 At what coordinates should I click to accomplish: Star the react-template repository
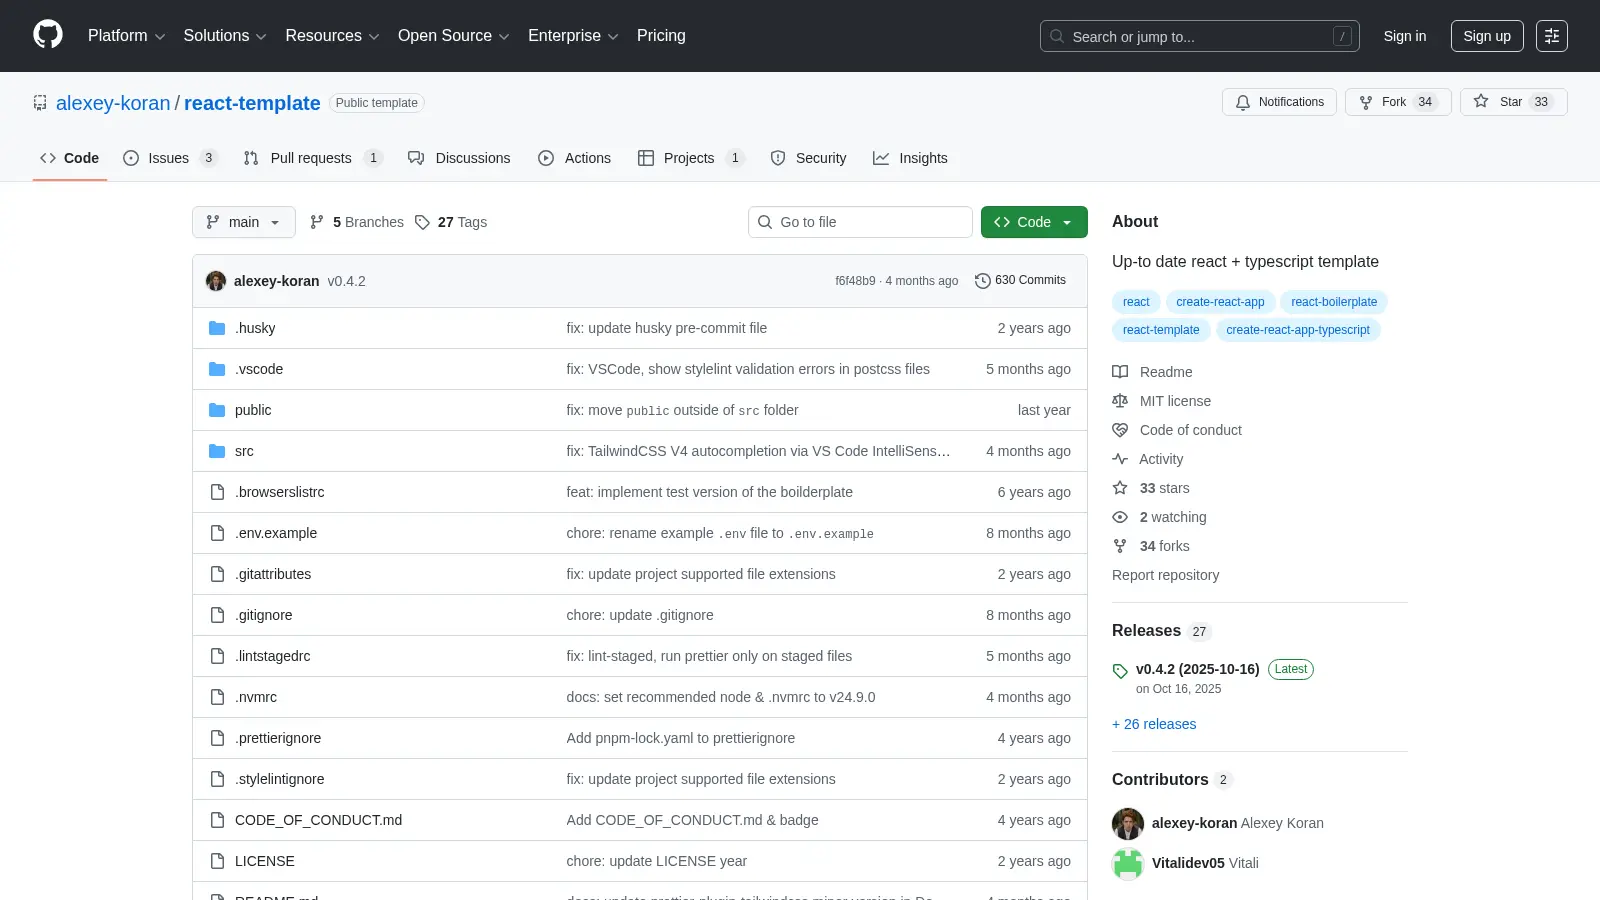[x=1513, y=102]
